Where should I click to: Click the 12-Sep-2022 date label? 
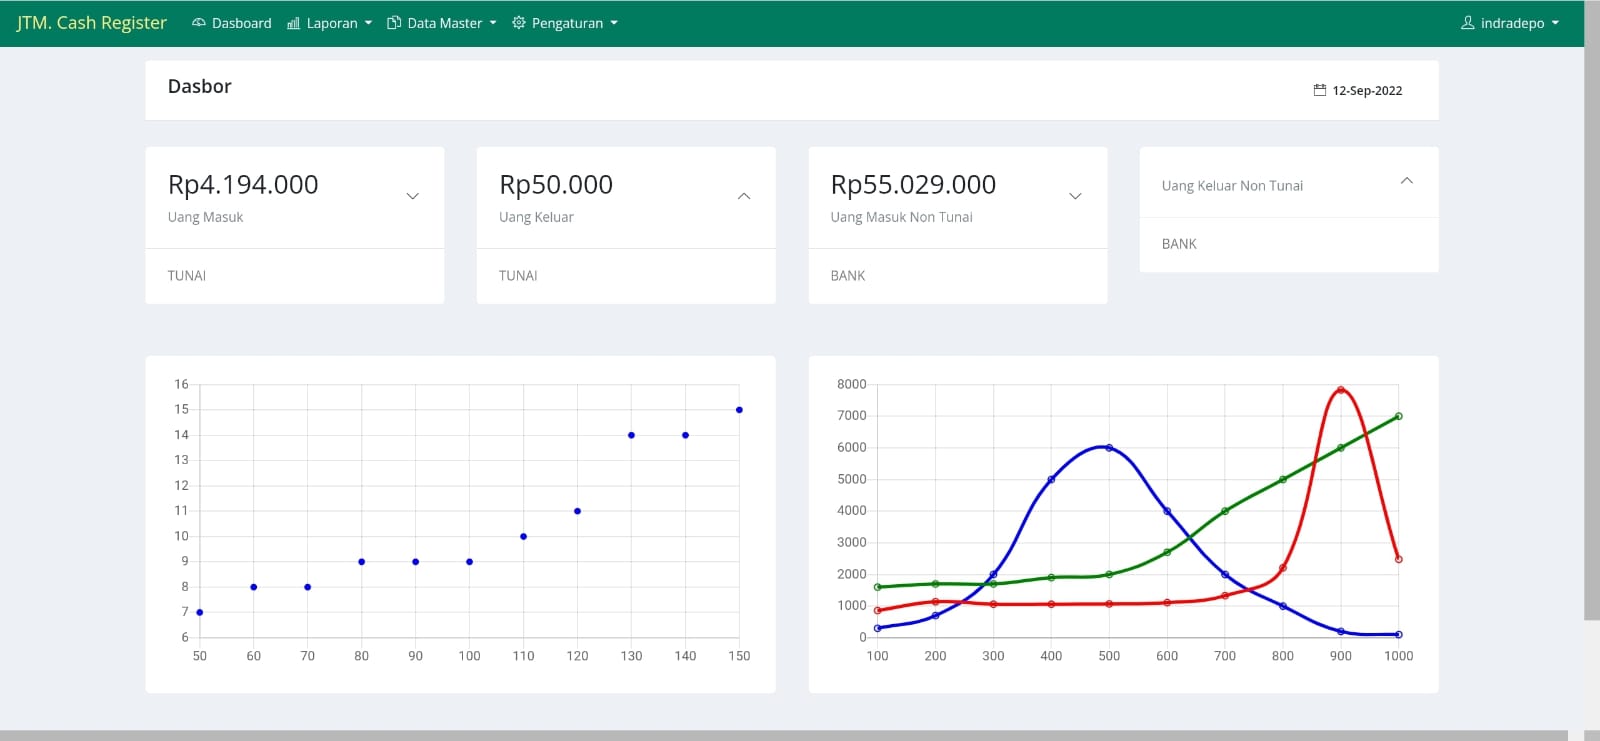(x=1367, y=90)
